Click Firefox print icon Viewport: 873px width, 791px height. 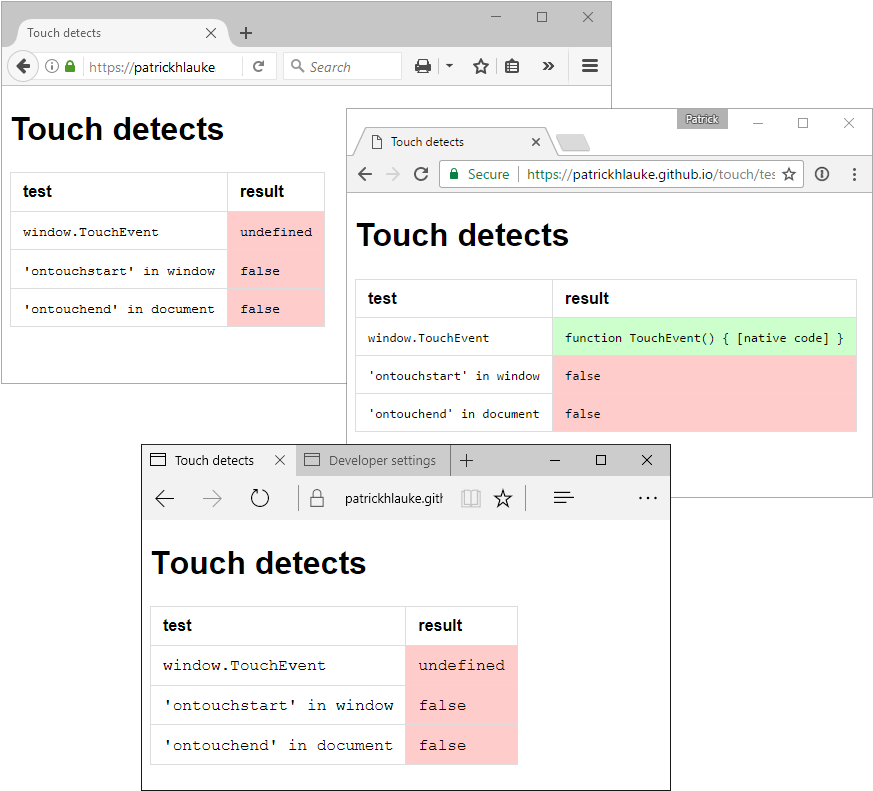click(x=423, y=66)
